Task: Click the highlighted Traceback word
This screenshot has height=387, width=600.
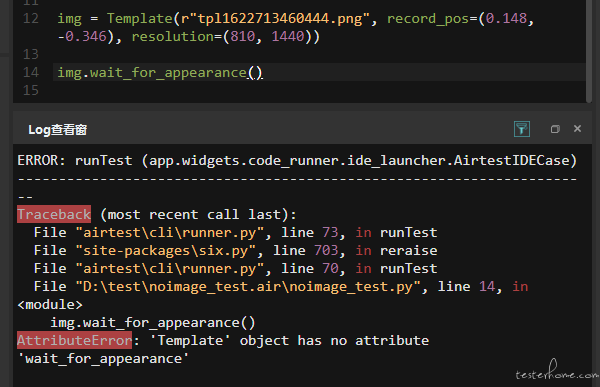Action: [x=54, y=214]
